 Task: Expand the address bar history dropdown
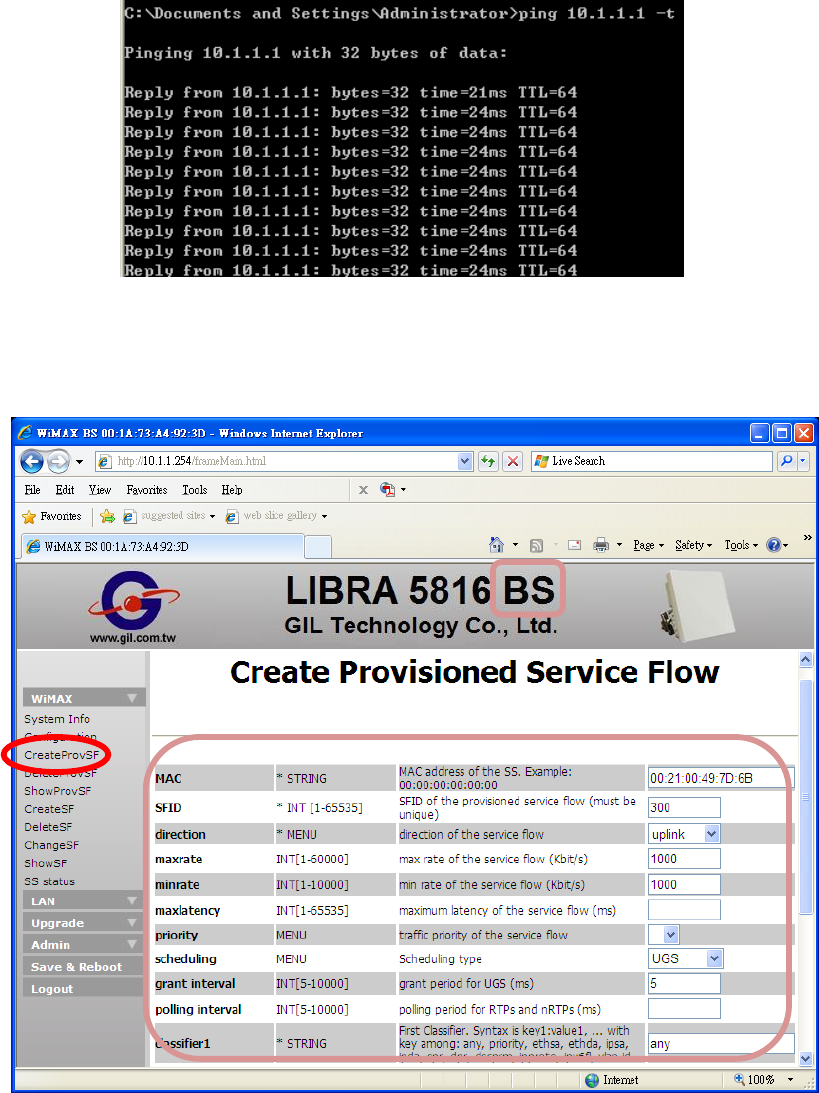point(466,461)
